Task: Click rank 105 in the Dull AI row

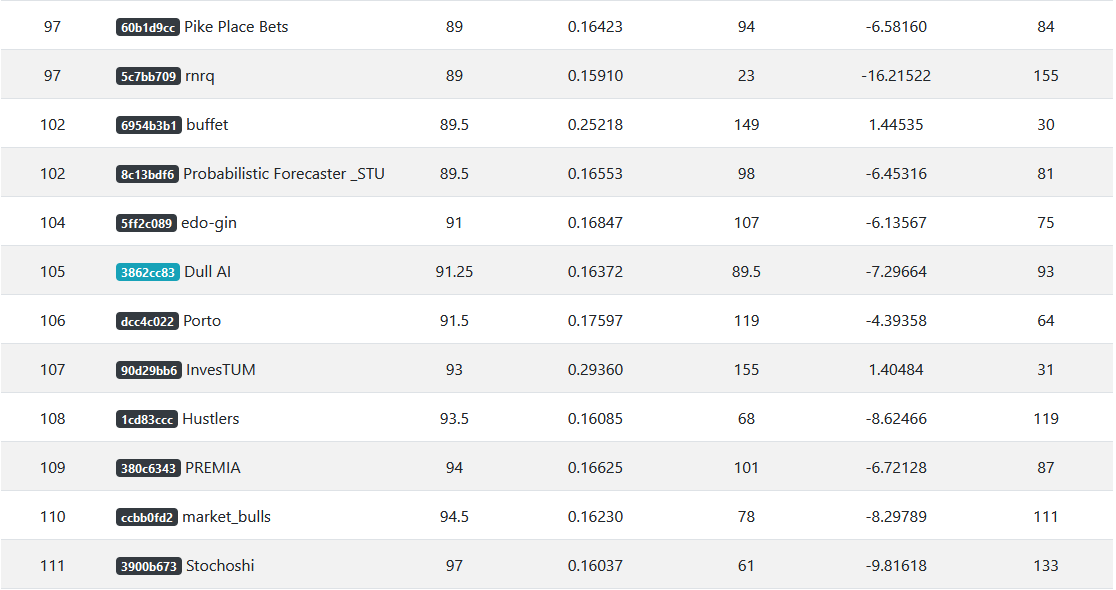Action: 53,272
